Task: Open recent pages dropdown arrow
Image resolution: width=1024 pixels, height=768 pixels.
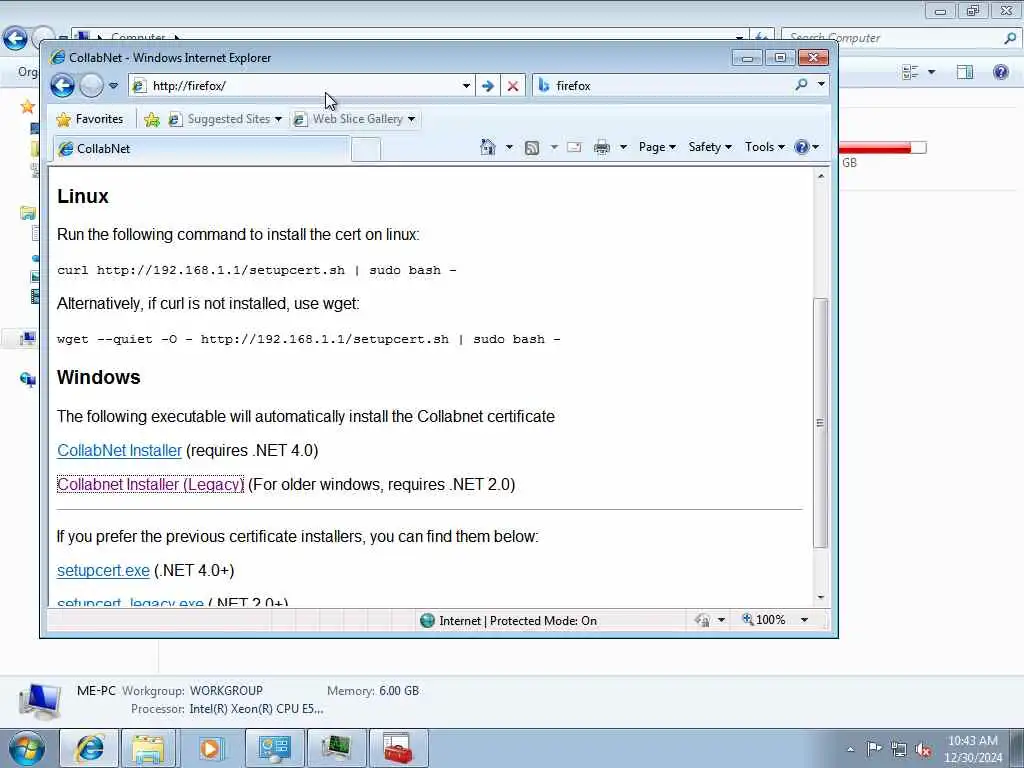Action: (x=114, y=86)
